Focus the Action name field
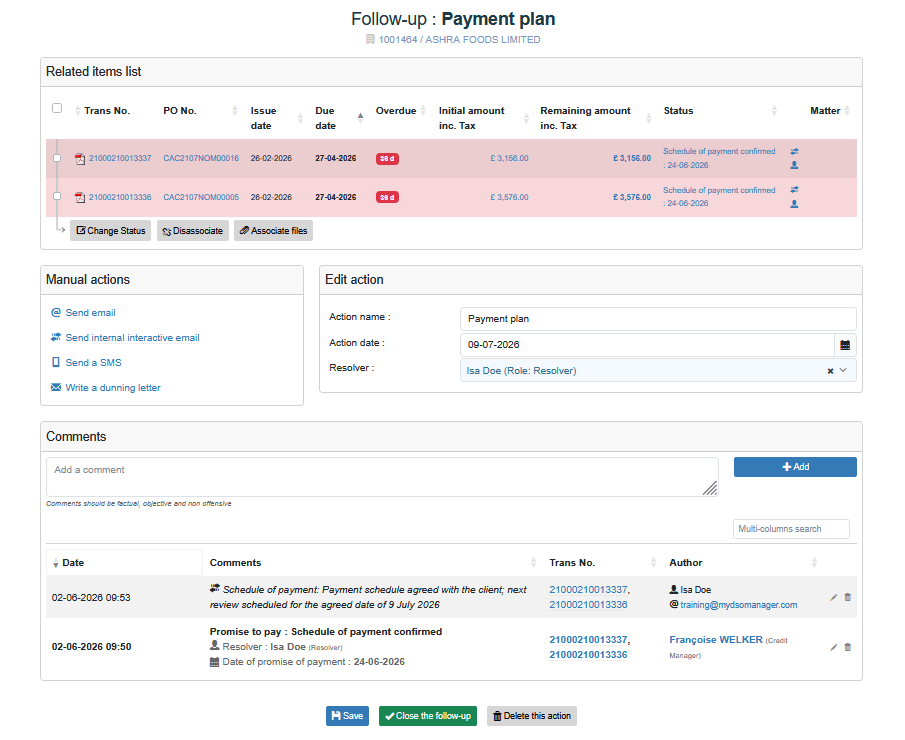This screenshot has width=905, height=740. click(658, 319)
